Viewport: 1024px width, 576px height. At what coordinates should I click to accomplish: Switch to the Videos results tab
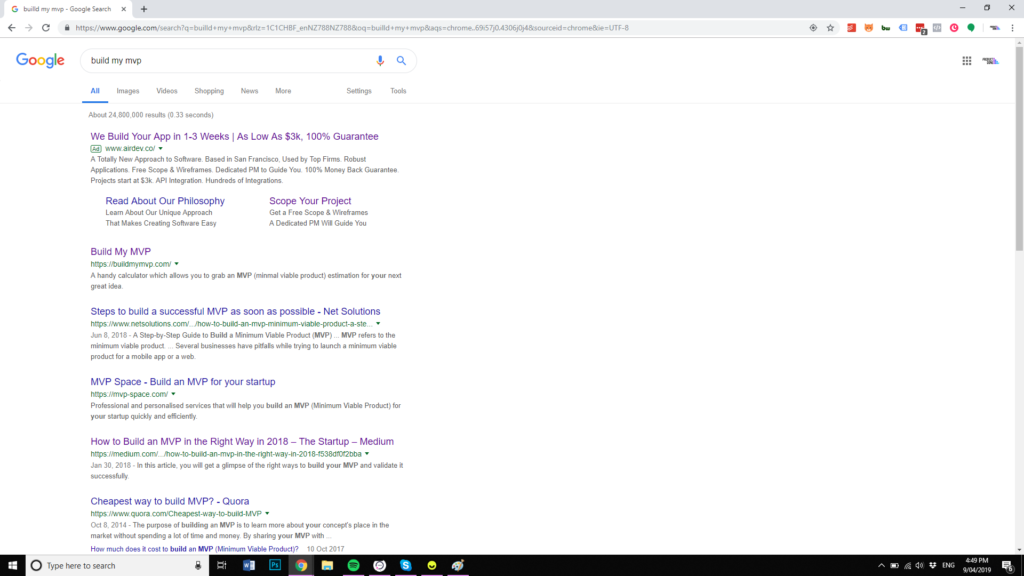coord(167,91)
